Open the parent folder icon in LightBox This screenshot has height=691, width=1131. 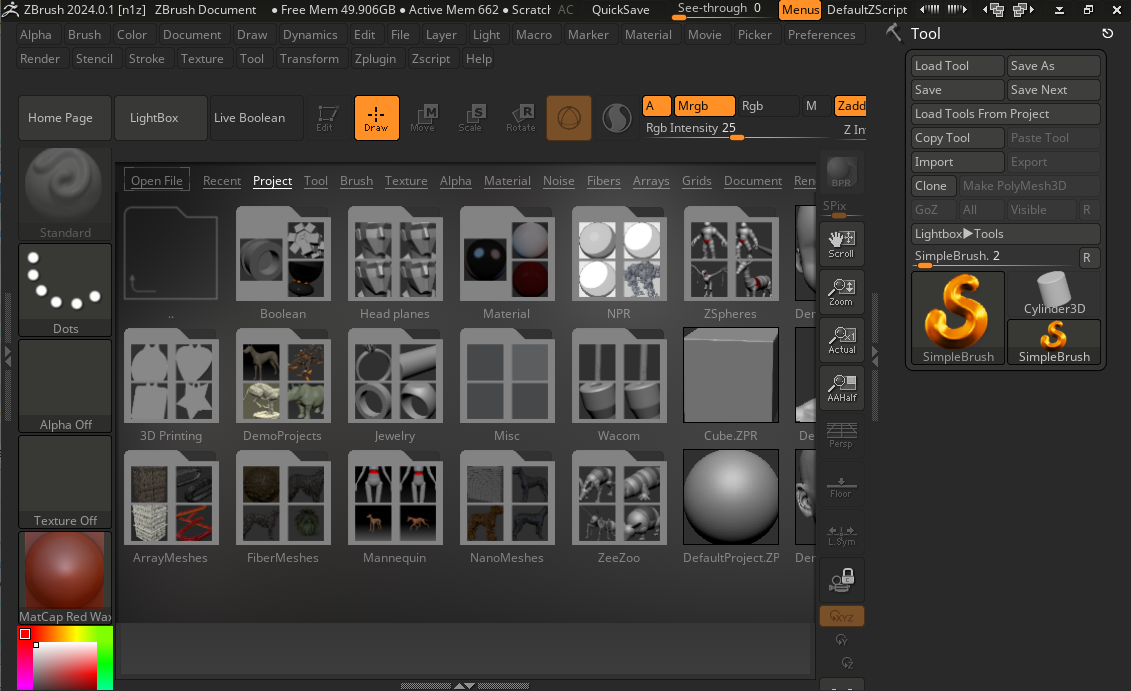(171, 253)
